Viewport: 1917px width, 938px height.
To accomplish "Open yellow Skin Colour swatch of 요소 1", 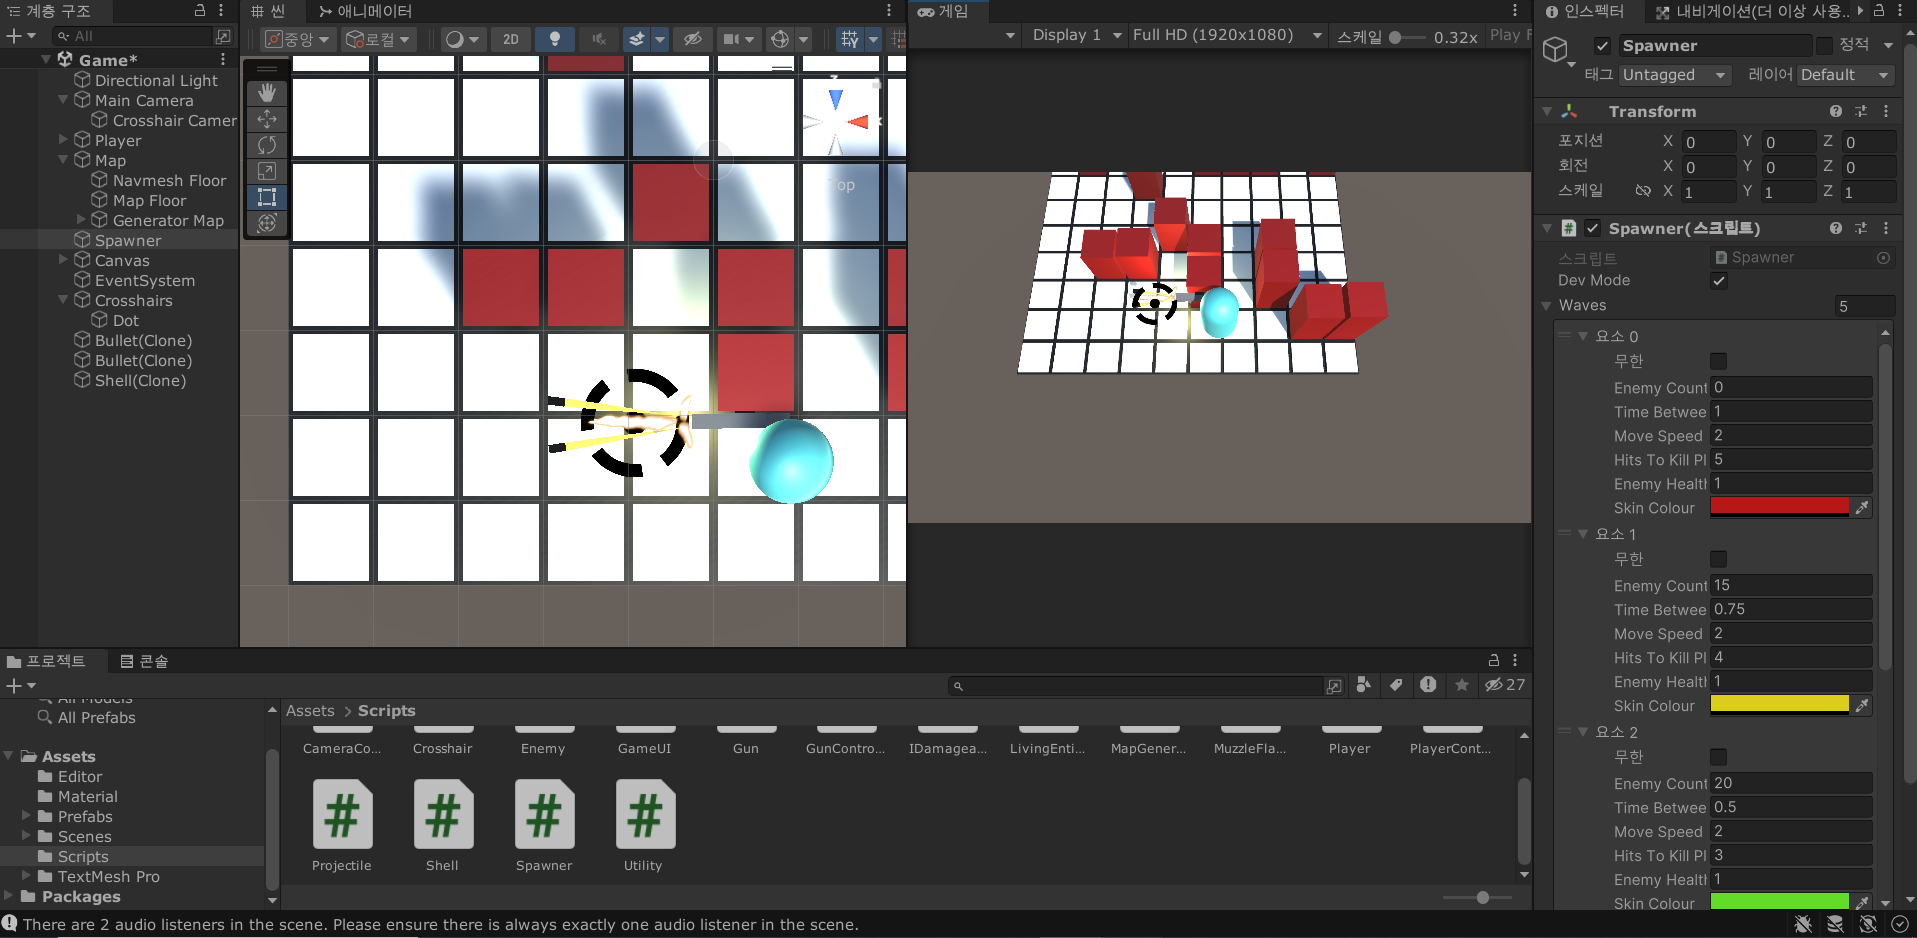I will (x=1780, y=706).
